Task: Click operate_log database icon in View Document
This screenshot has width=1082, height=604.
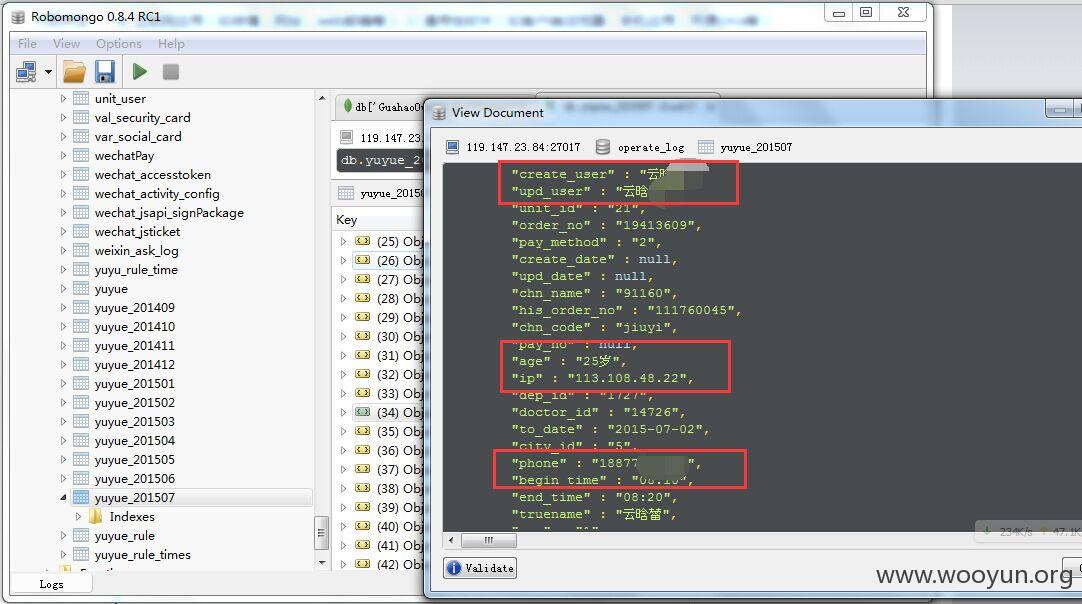Action: (602, 147)
